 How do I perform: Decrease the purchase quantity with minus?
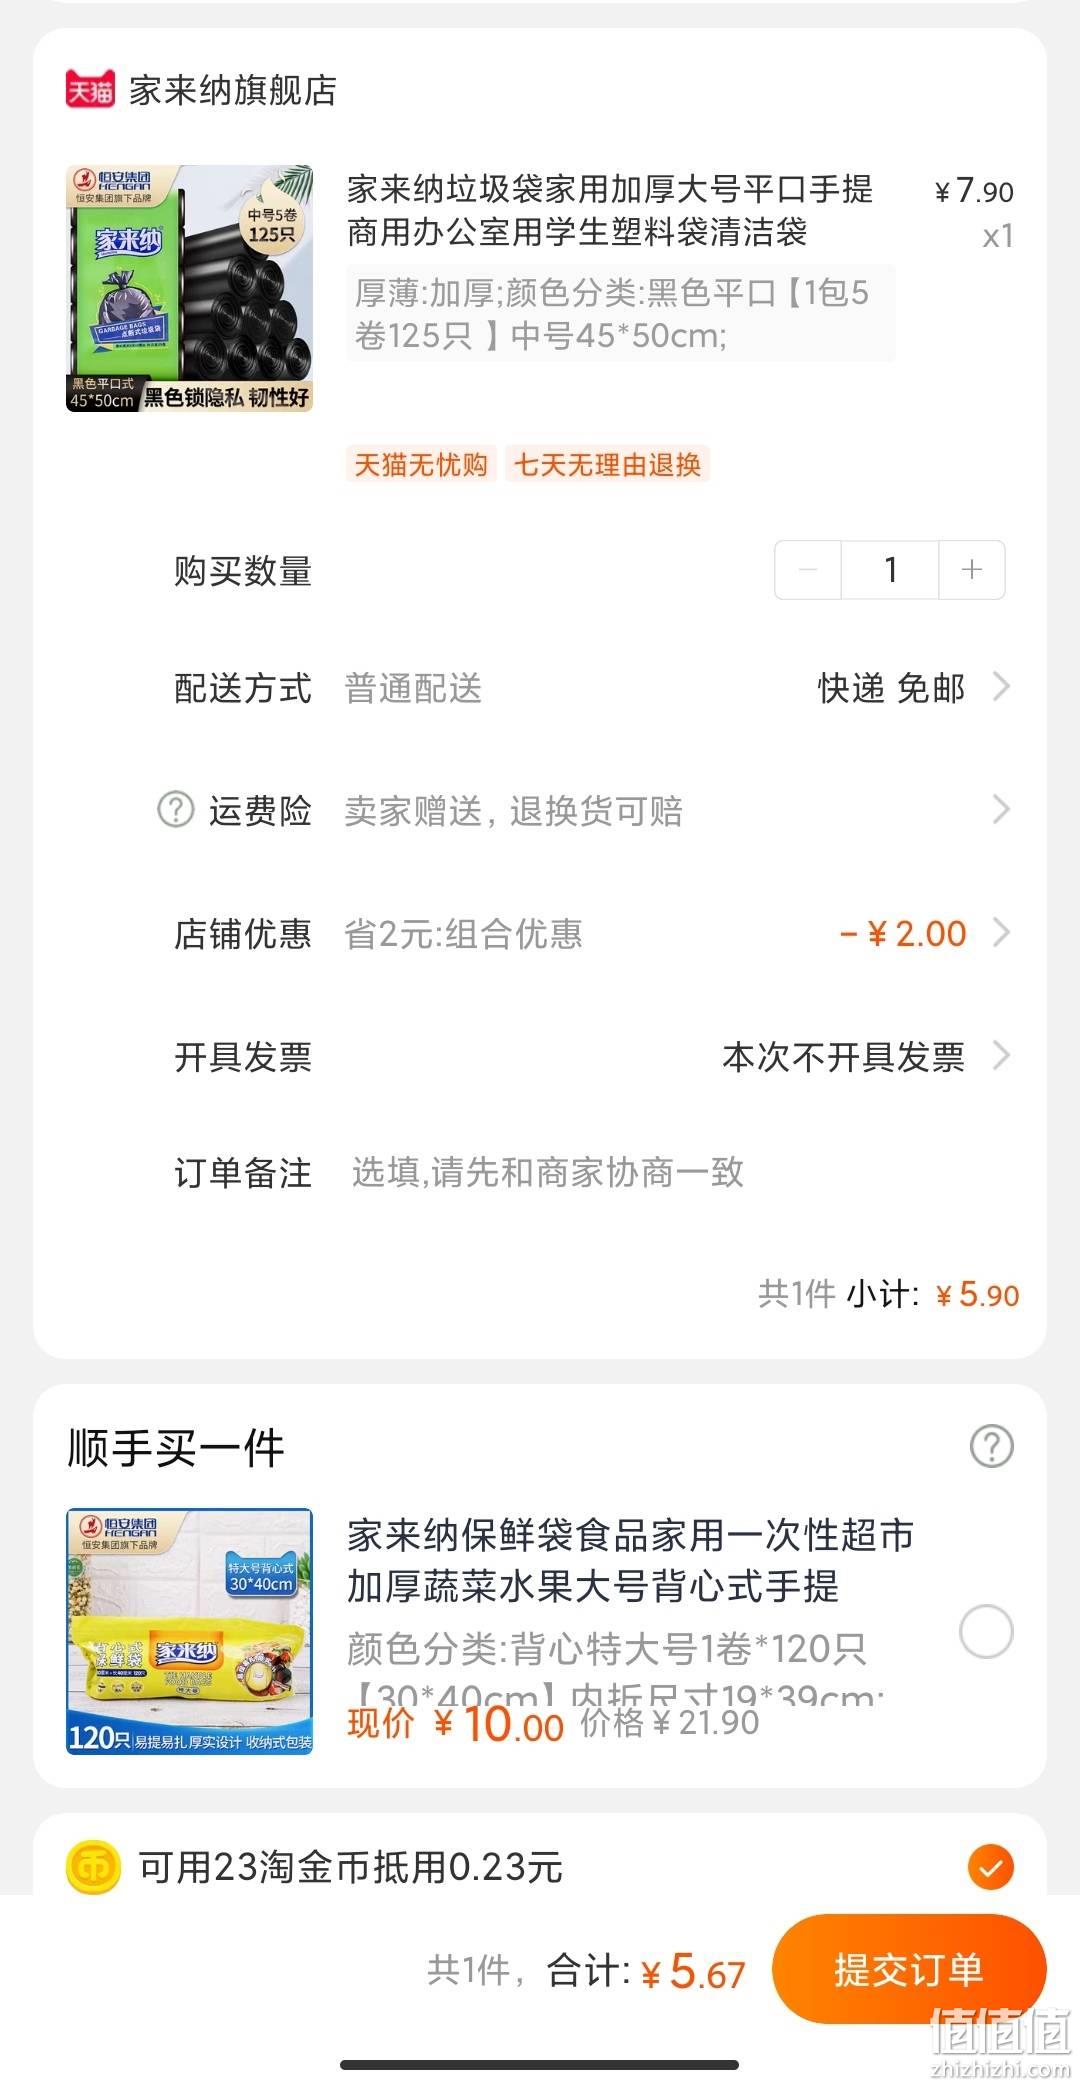click(808, 570)
